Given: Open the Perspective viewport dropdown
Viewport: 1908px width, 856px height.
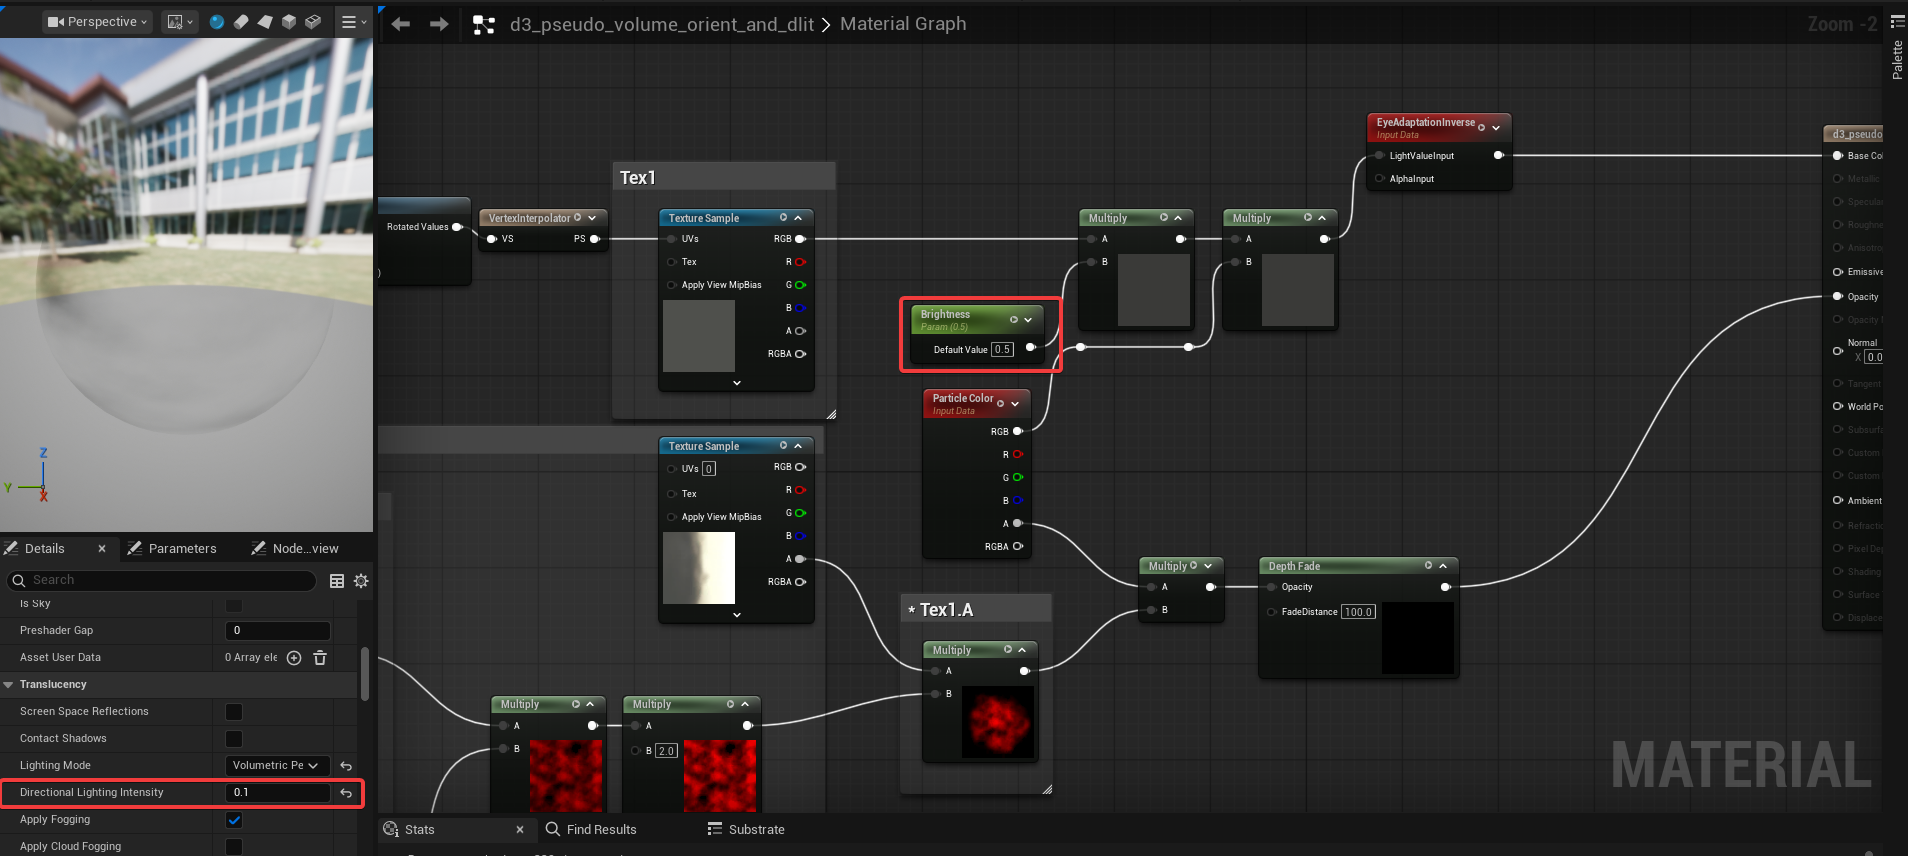Looking at the screenshot, I should click(98, 22).
